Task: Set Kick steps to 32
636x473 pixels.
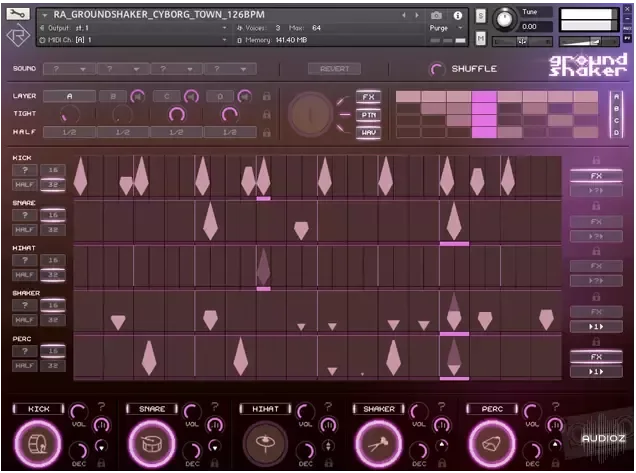Action: (x=53, y=185)
